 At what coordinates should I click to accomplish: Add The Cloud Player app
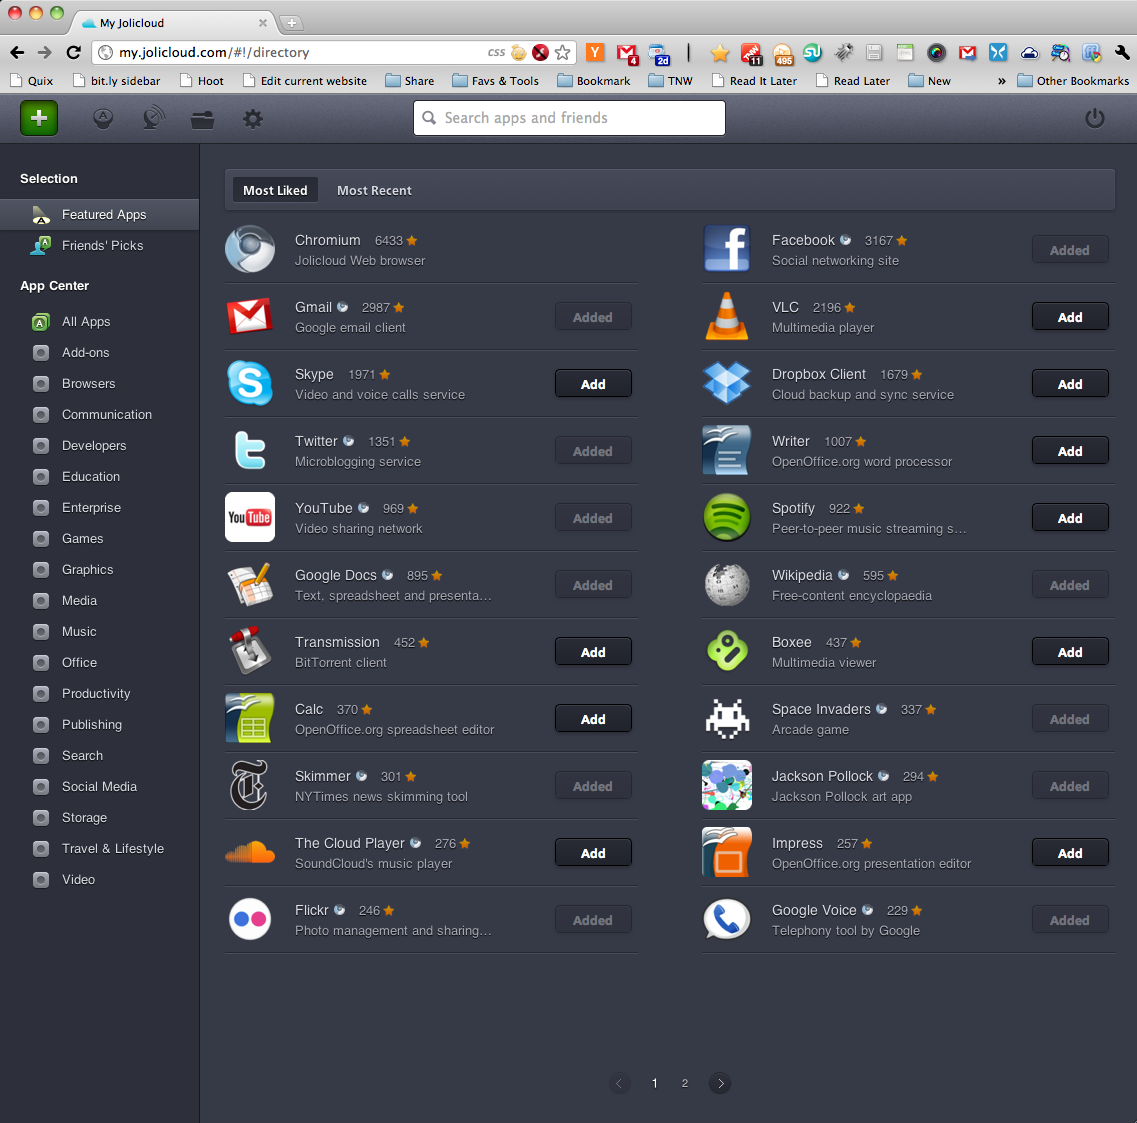pyautogui.click(x=593, y=853)
